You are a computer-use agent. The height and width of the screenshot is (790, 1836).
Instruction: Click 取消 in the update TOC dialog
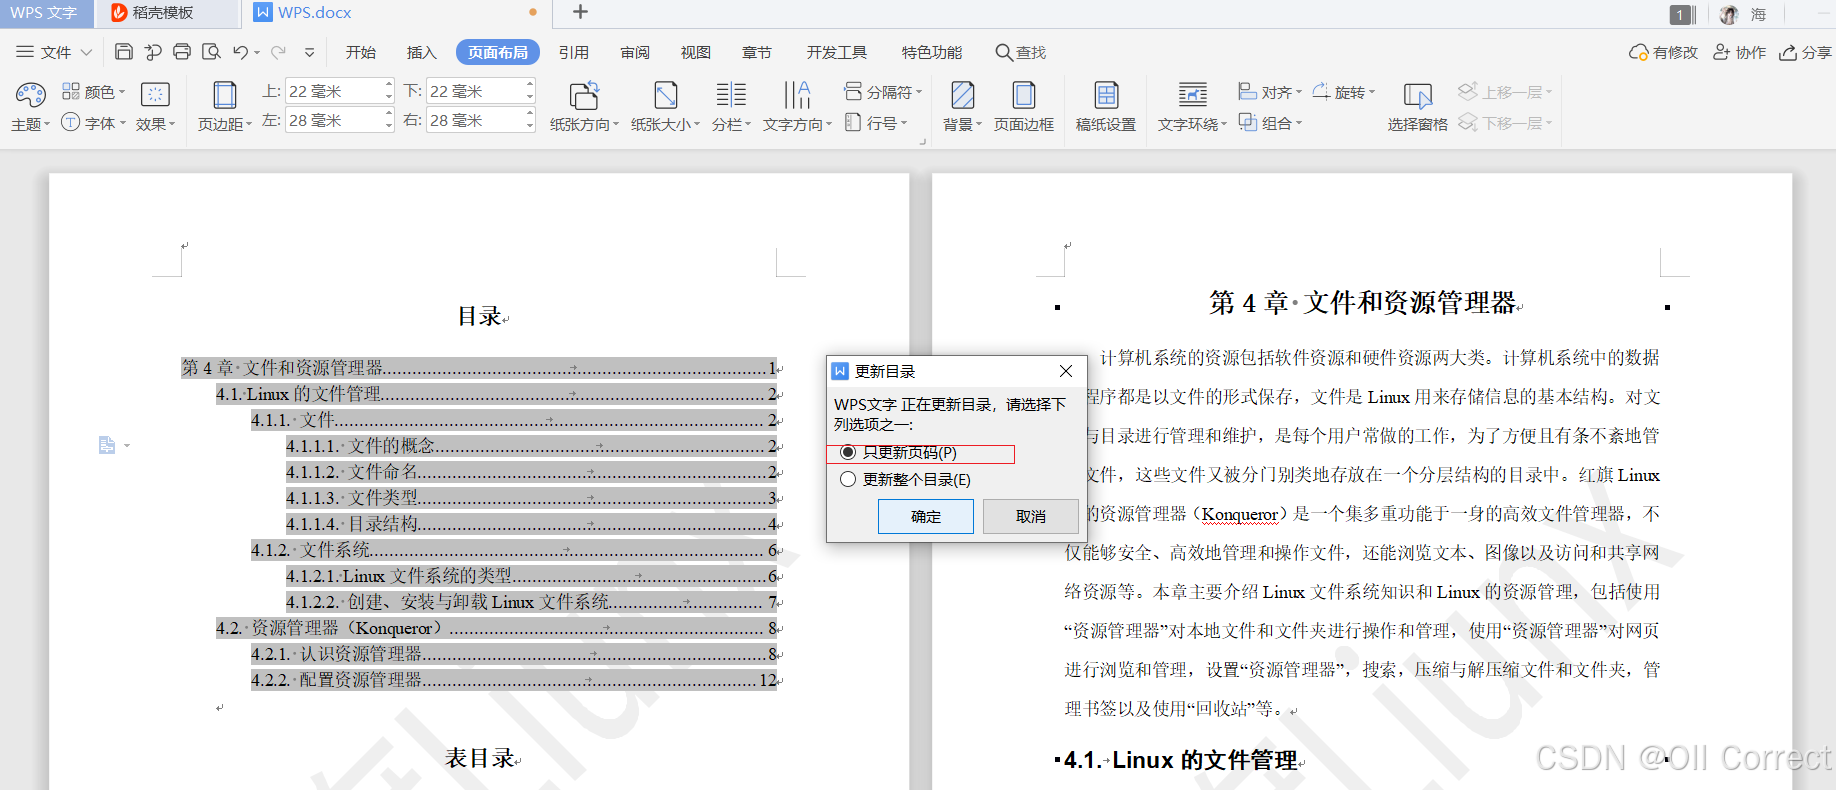click(1031, 516)
